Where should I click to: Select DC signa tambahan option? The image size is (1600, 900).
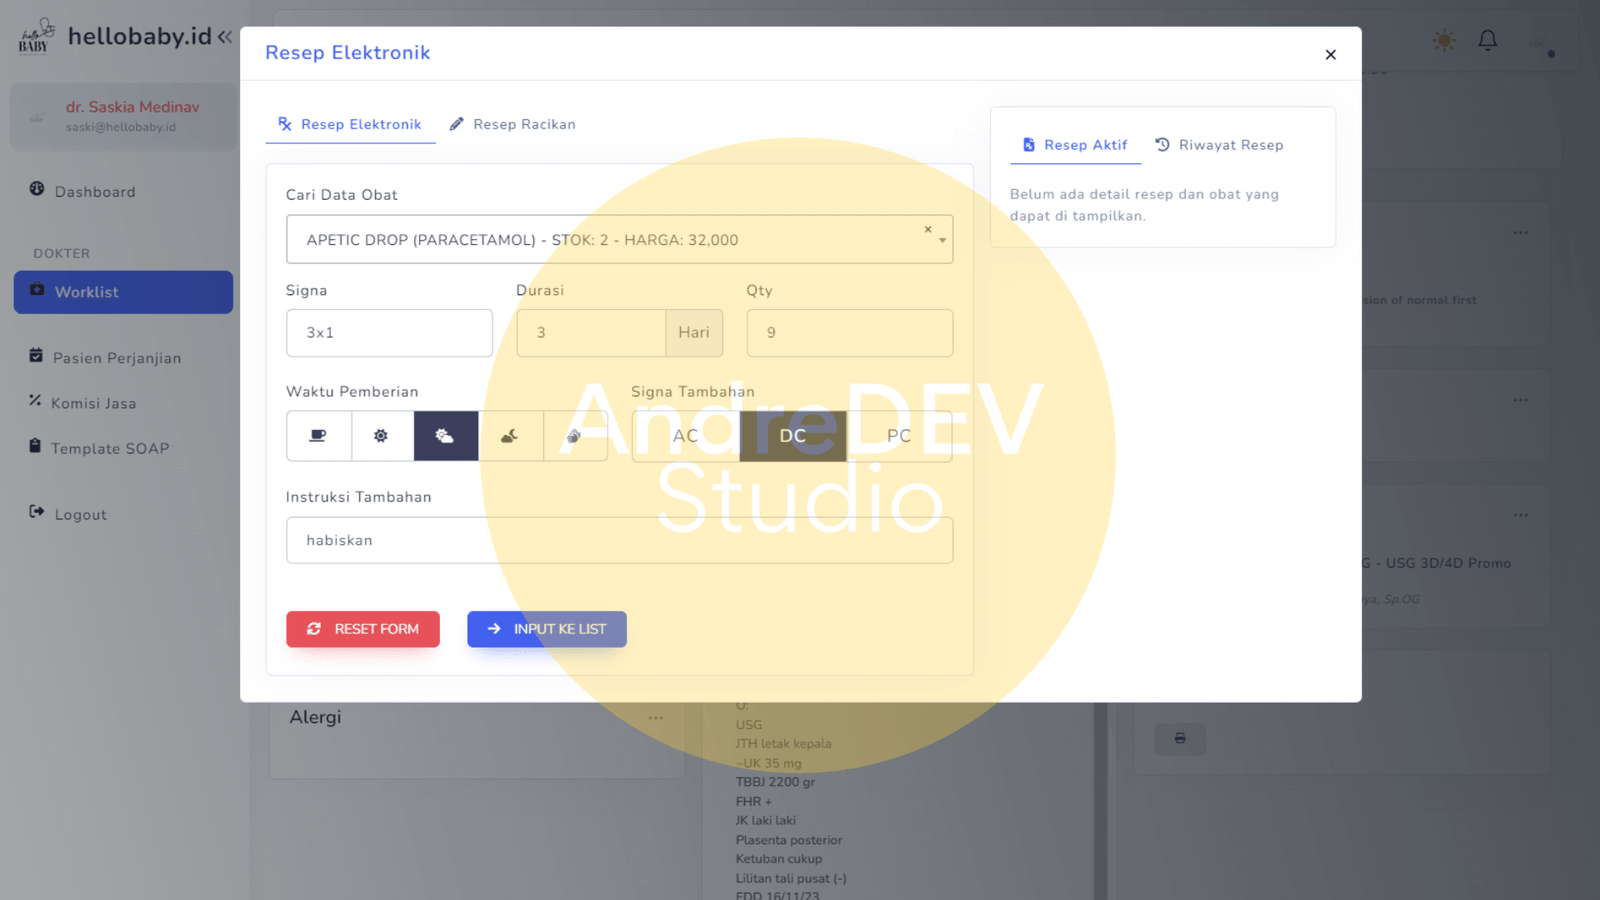click(x=792, y=436)
